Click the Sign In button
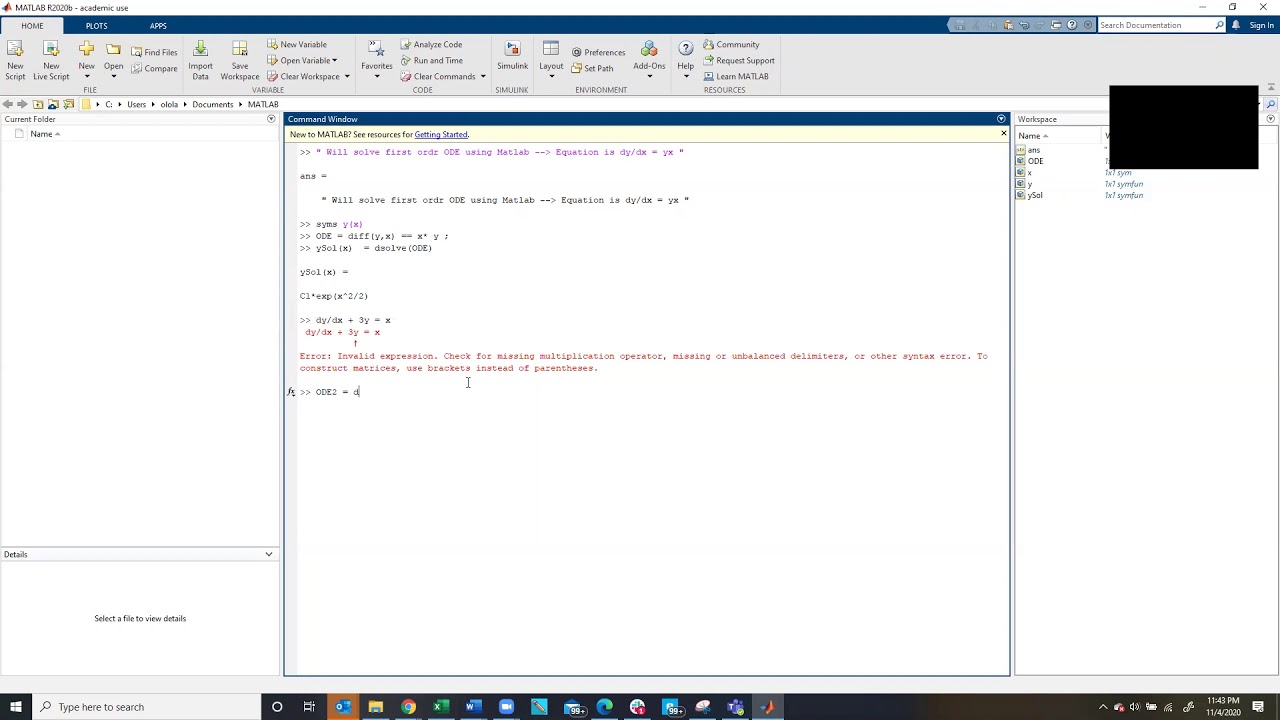 (1261, 25)
